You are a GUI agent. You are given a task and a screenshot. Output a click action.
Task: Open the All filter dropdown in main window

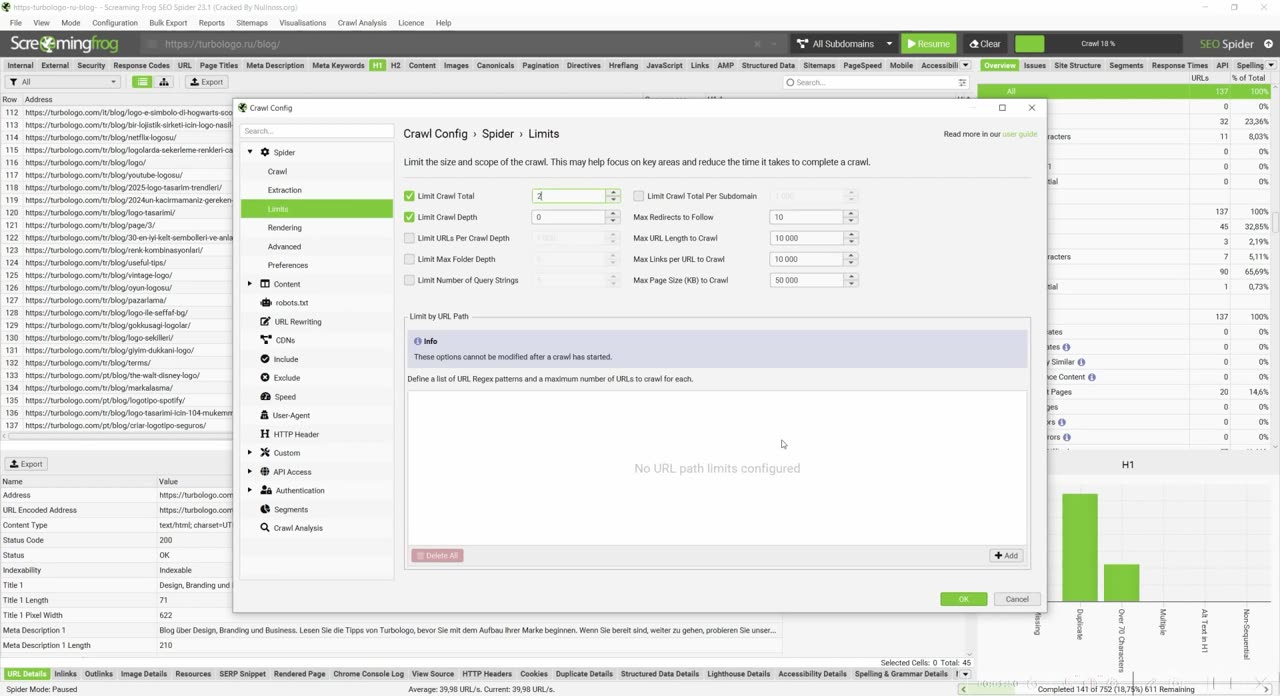pos(62,82)
